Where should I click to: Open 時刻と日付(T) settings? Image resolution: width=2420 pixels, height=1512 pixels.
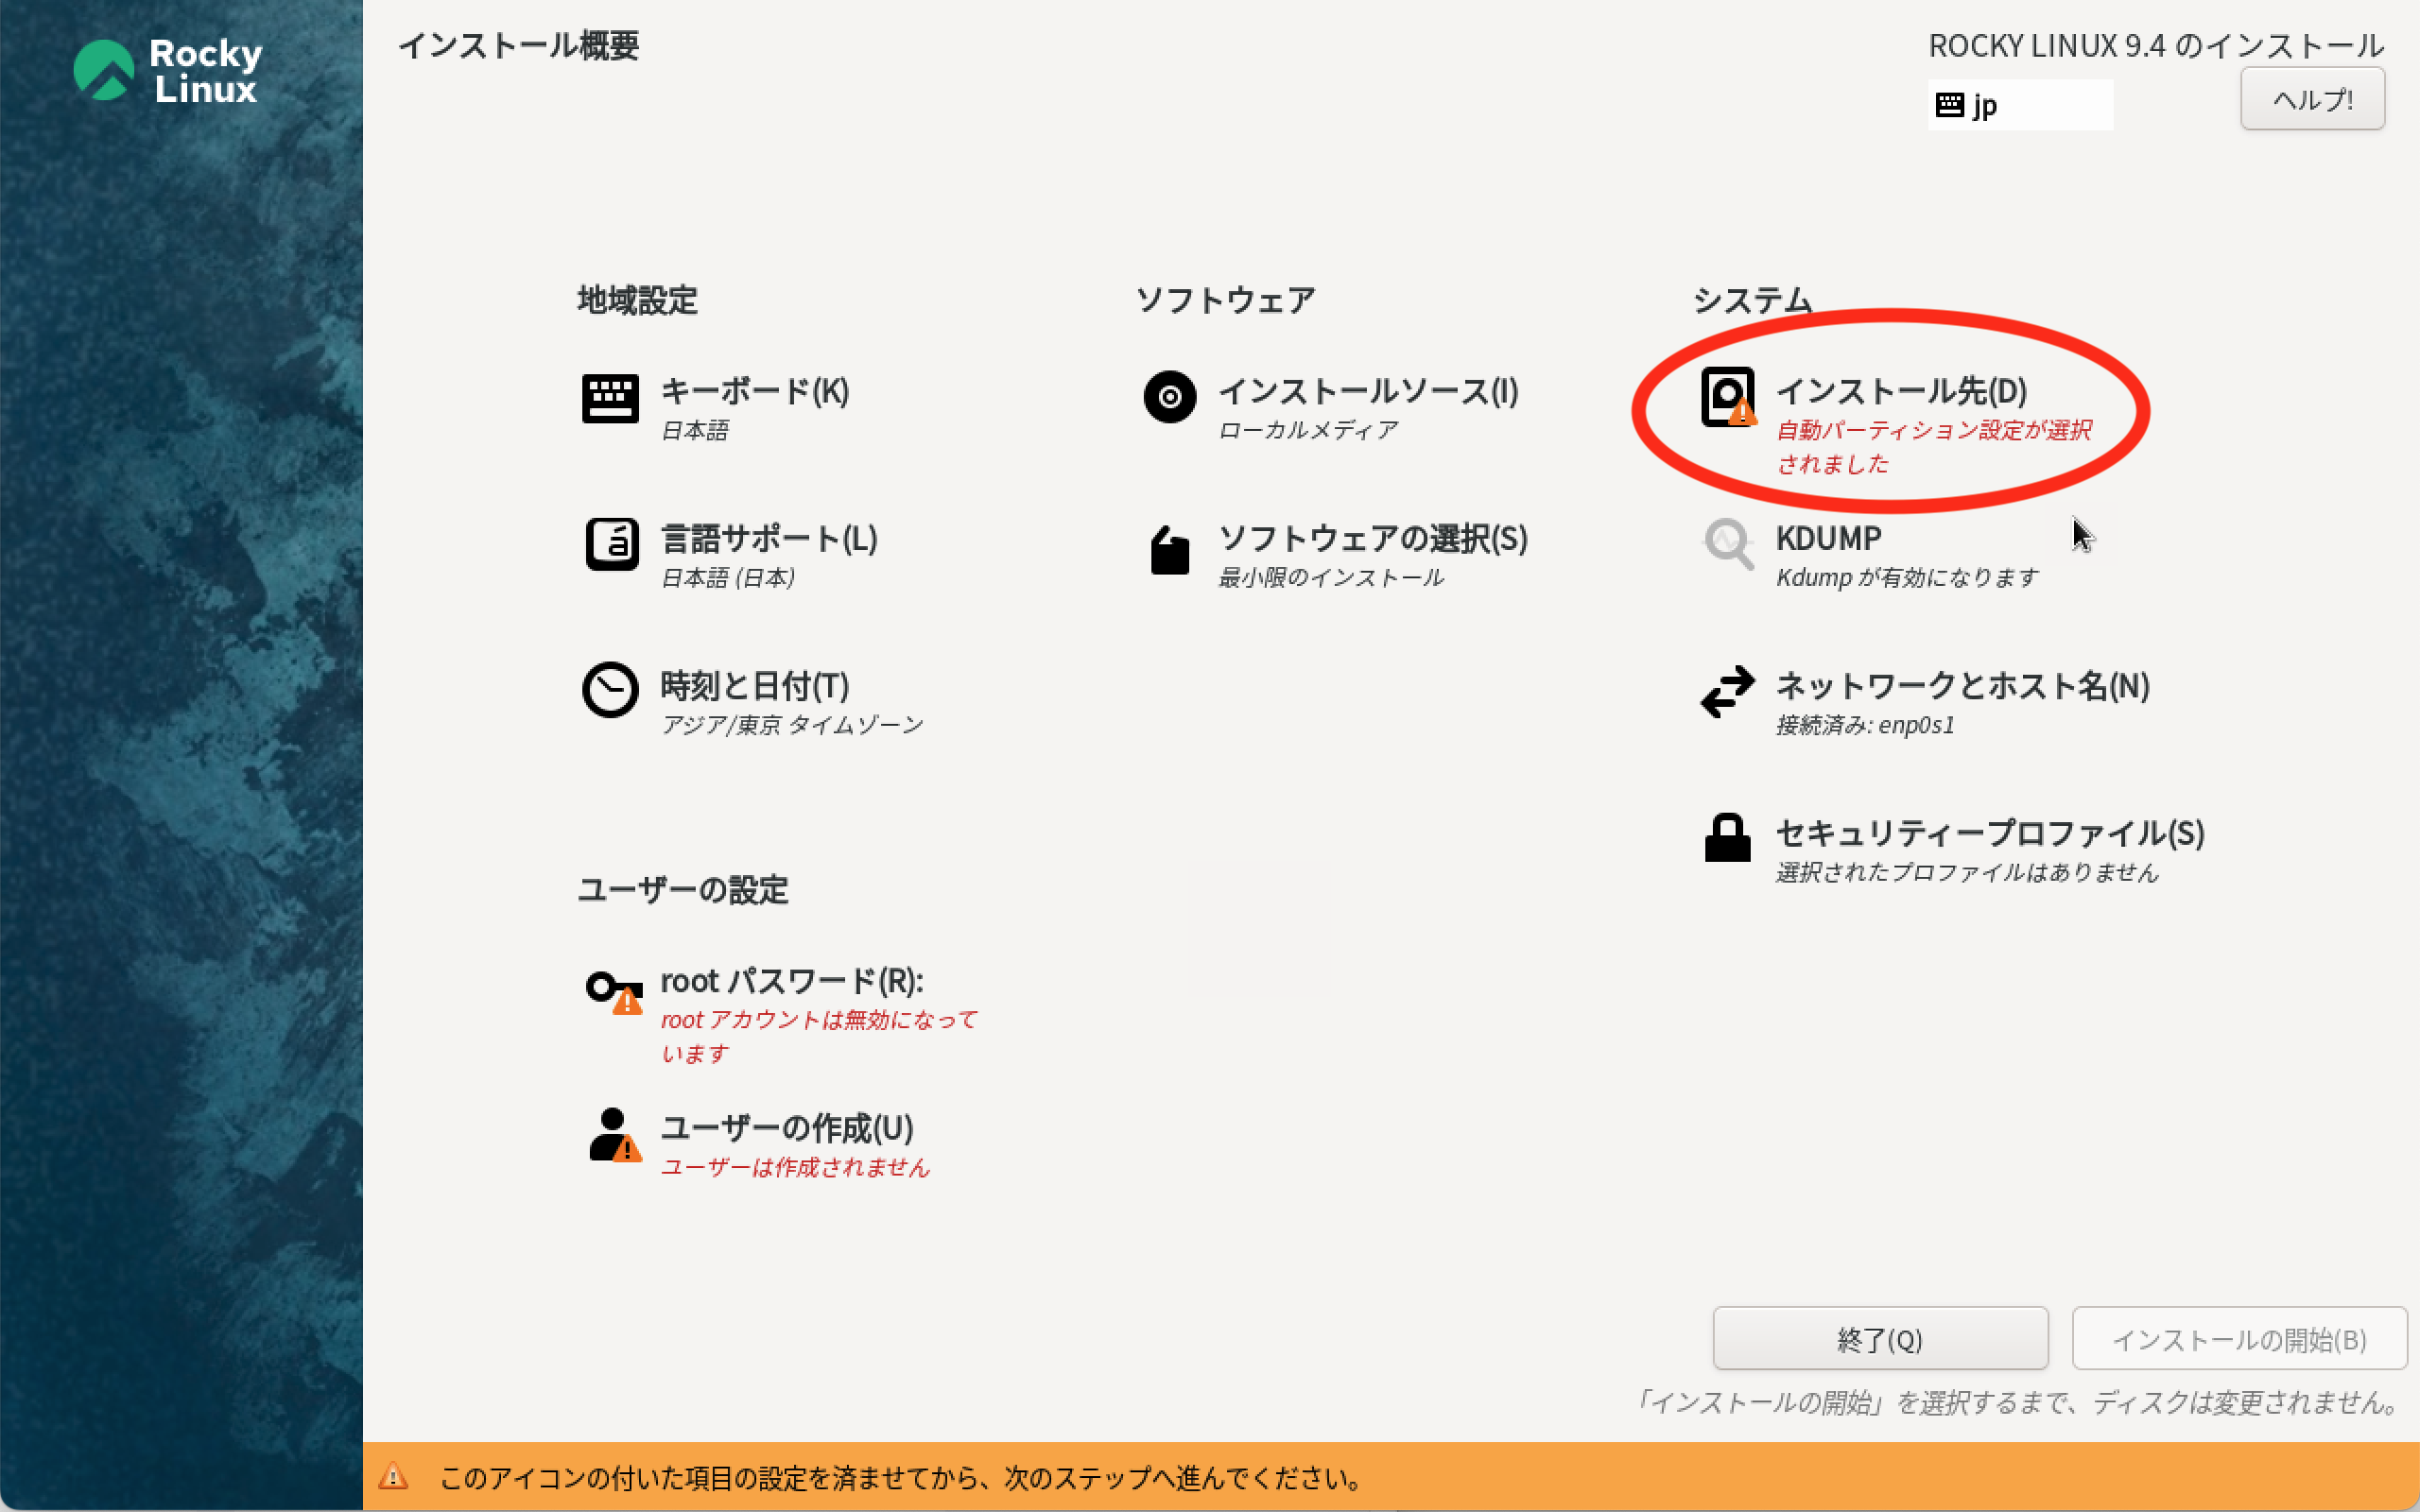tap(755, 686)
